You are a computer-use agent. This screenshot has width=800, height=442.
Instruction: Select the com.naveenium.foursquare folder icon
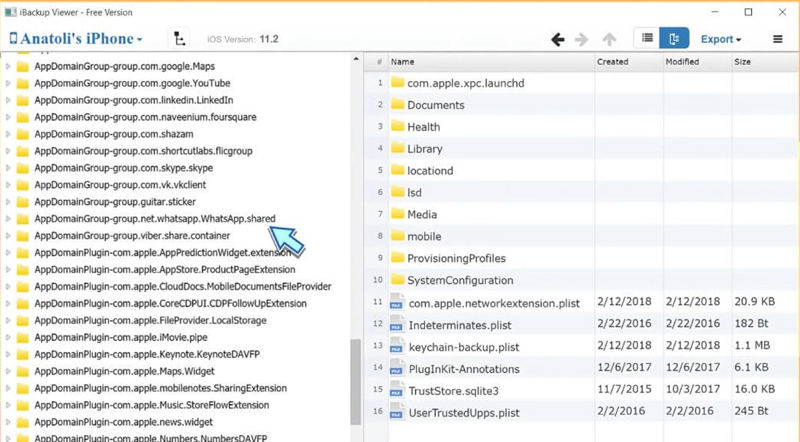(22, 117)
